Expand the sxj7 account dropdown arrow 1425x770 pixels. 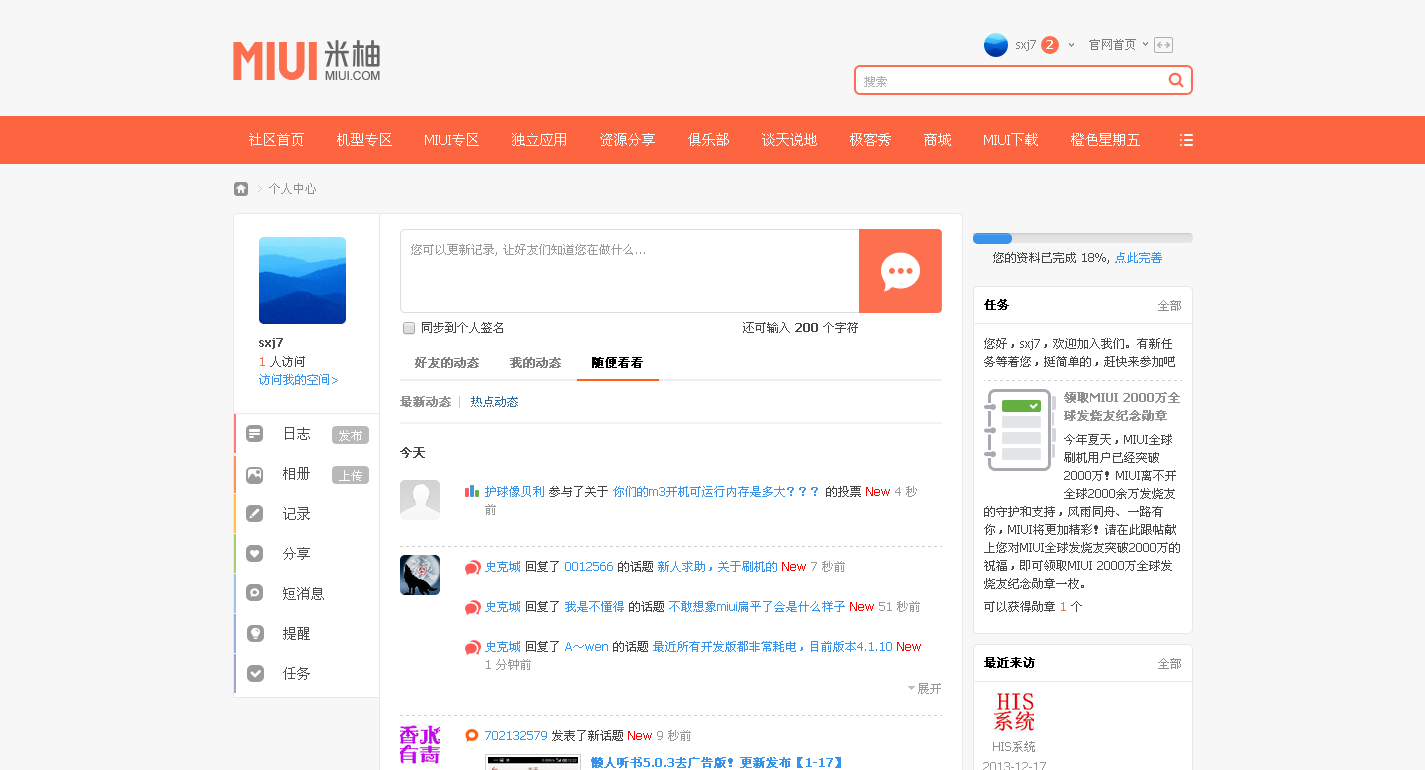coord(1071,45)
